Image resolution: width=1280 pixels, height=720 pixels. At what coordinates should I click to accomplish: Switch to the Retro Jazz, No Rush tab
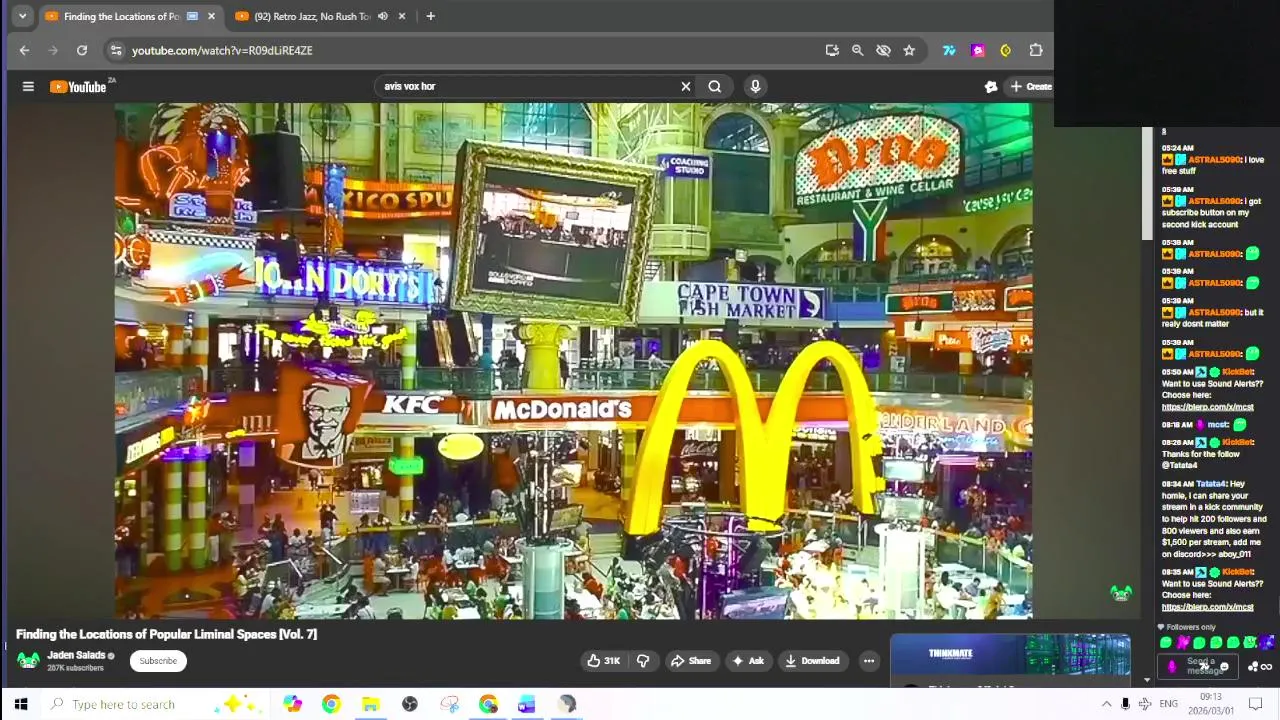coord(311,16)
